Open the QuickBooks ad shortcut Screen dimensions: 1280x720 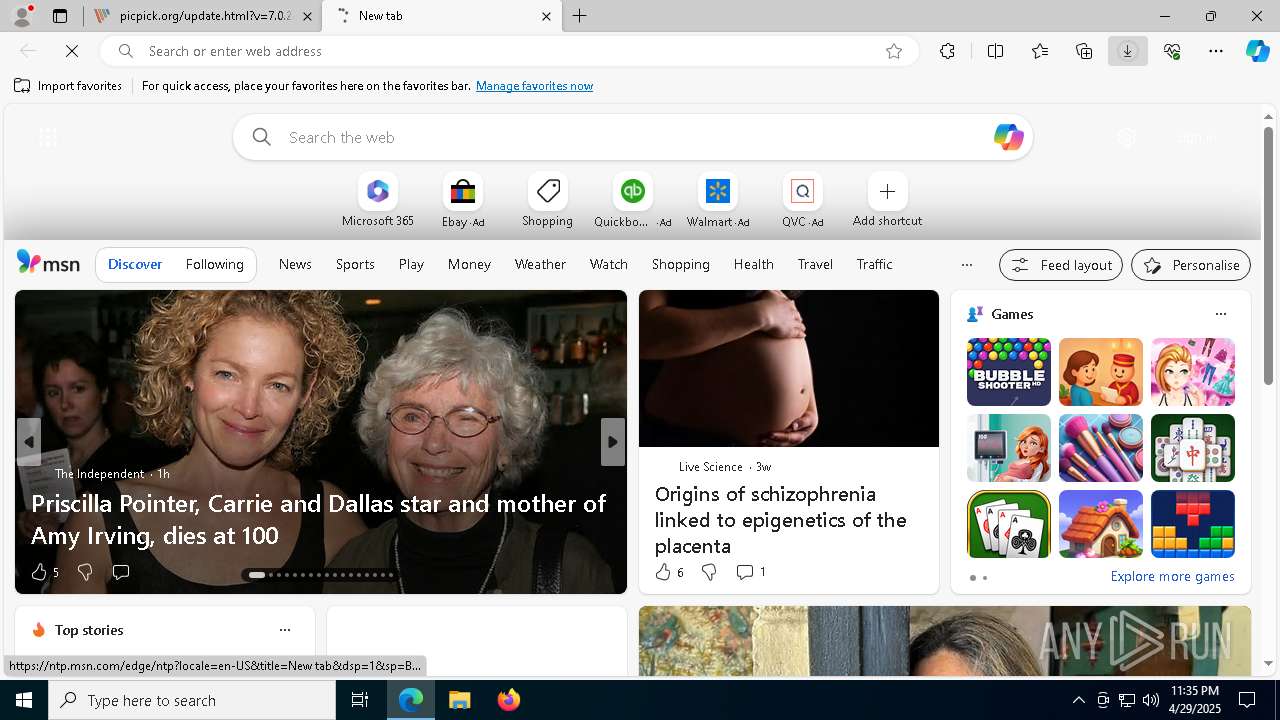tap(632, 200)
